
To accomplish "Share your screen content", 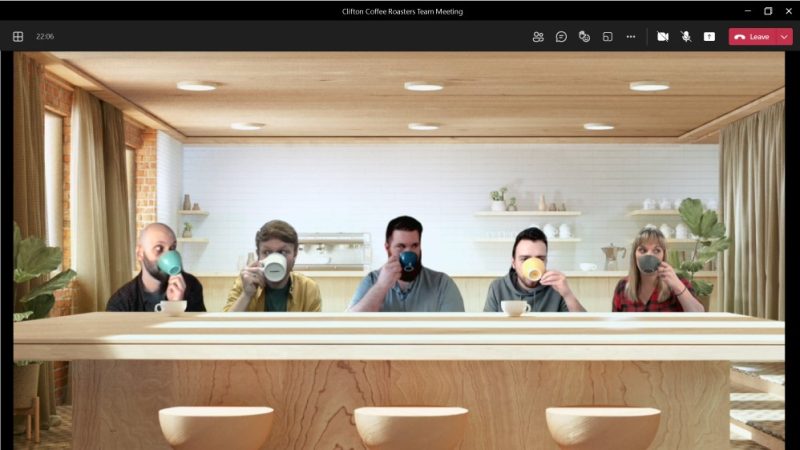I will pyautogui.click(x=709, y=36).
